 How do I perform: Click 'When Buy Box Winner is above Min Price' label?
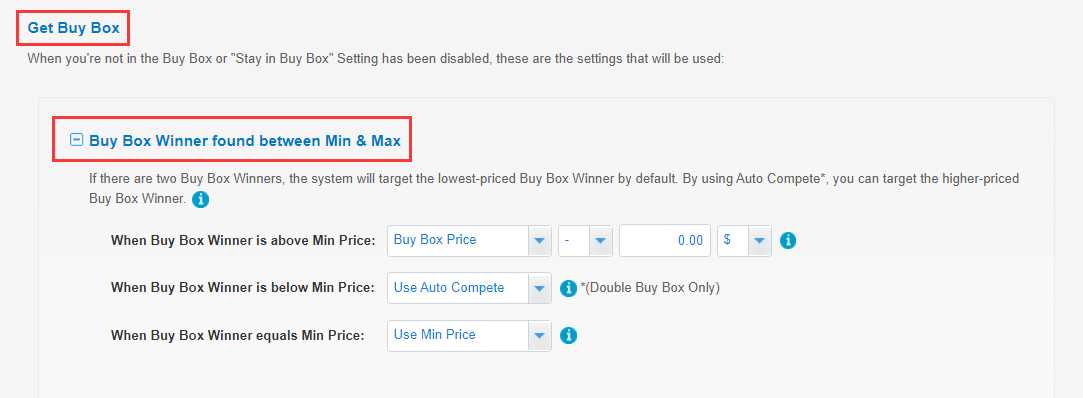pyautogui.click(x=243, y=240)
